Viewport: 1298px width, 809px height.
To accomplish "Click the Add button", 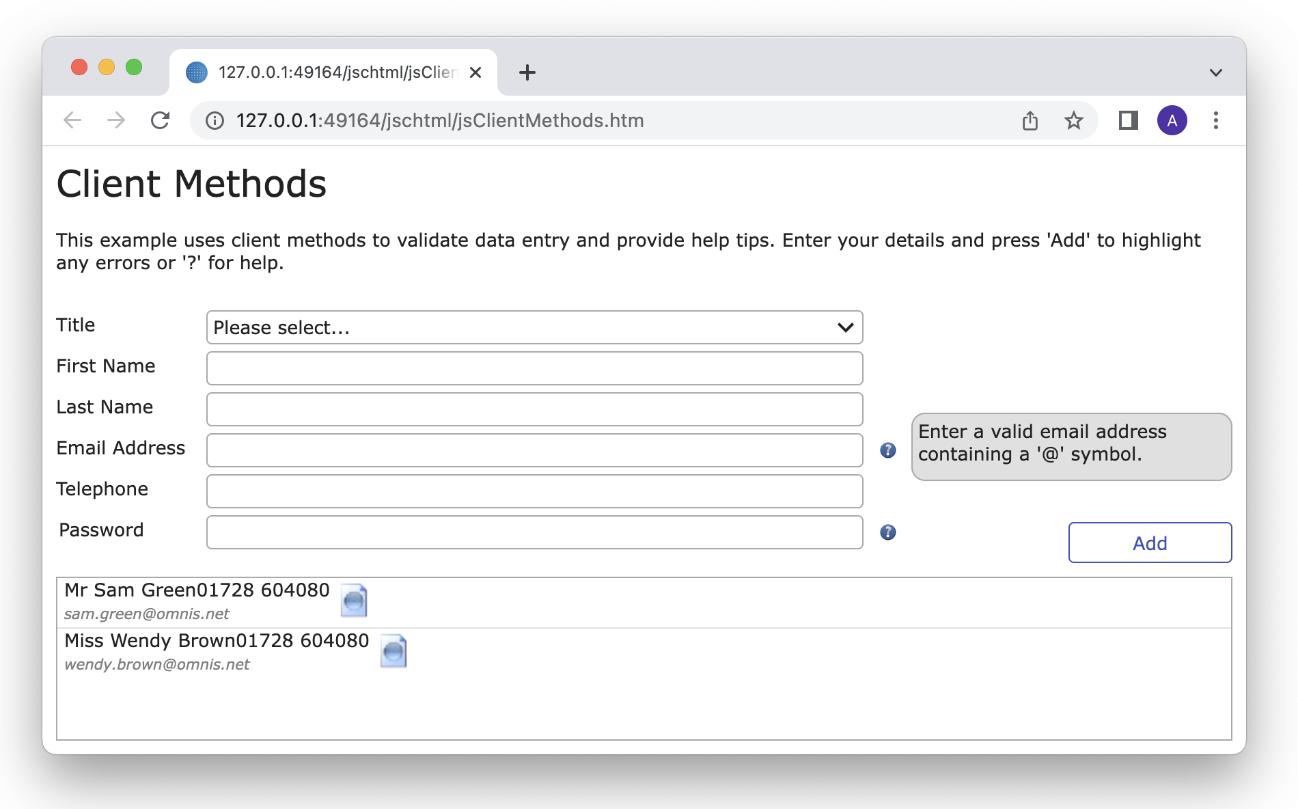I will coord(1150,543).
